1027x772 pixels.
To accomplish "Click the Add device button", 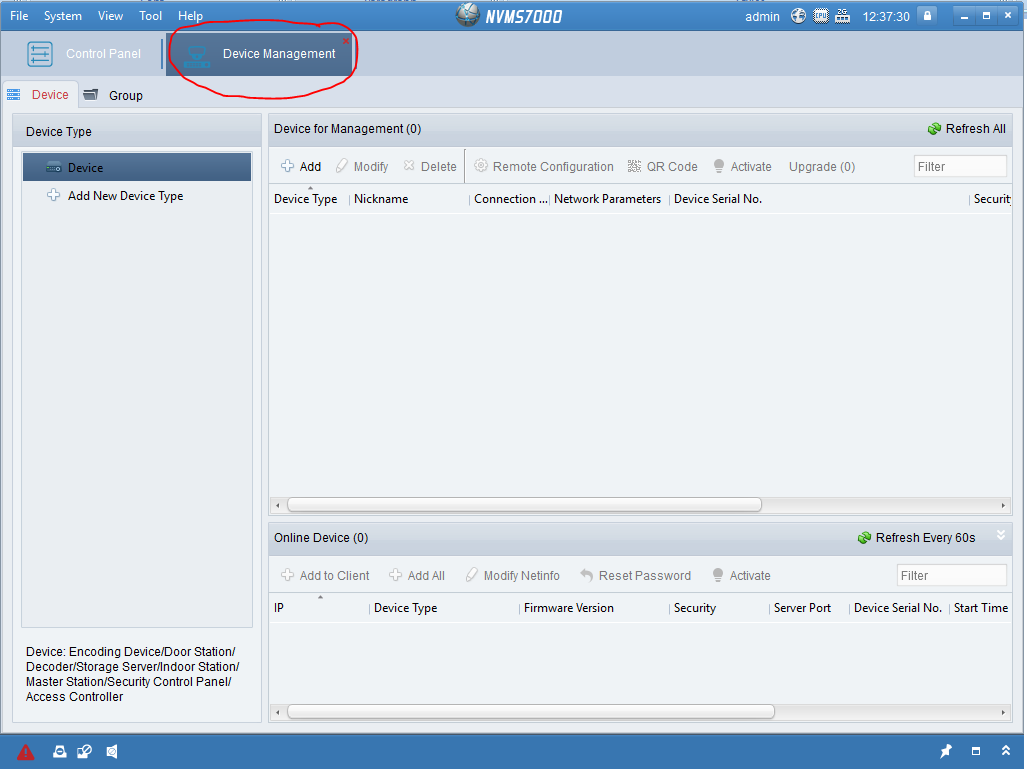I will click(x=301, y=166).
